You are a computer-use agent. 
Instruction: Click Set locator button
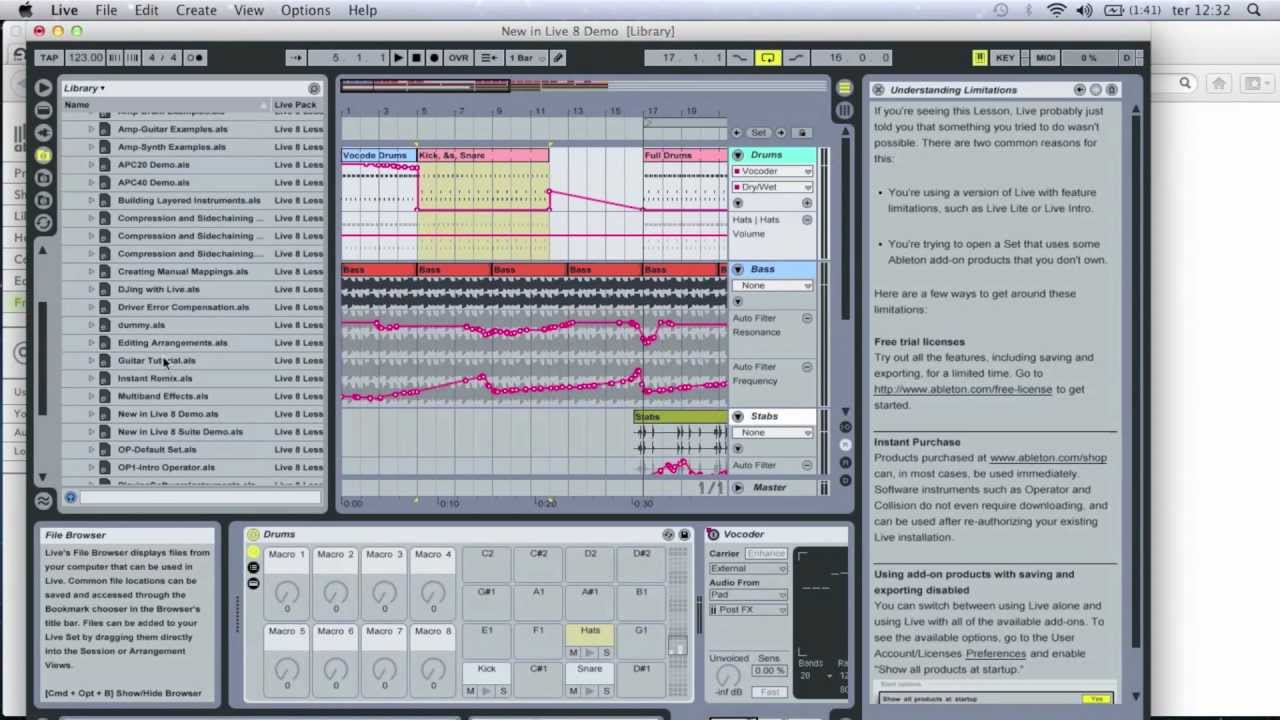(759, 132)
